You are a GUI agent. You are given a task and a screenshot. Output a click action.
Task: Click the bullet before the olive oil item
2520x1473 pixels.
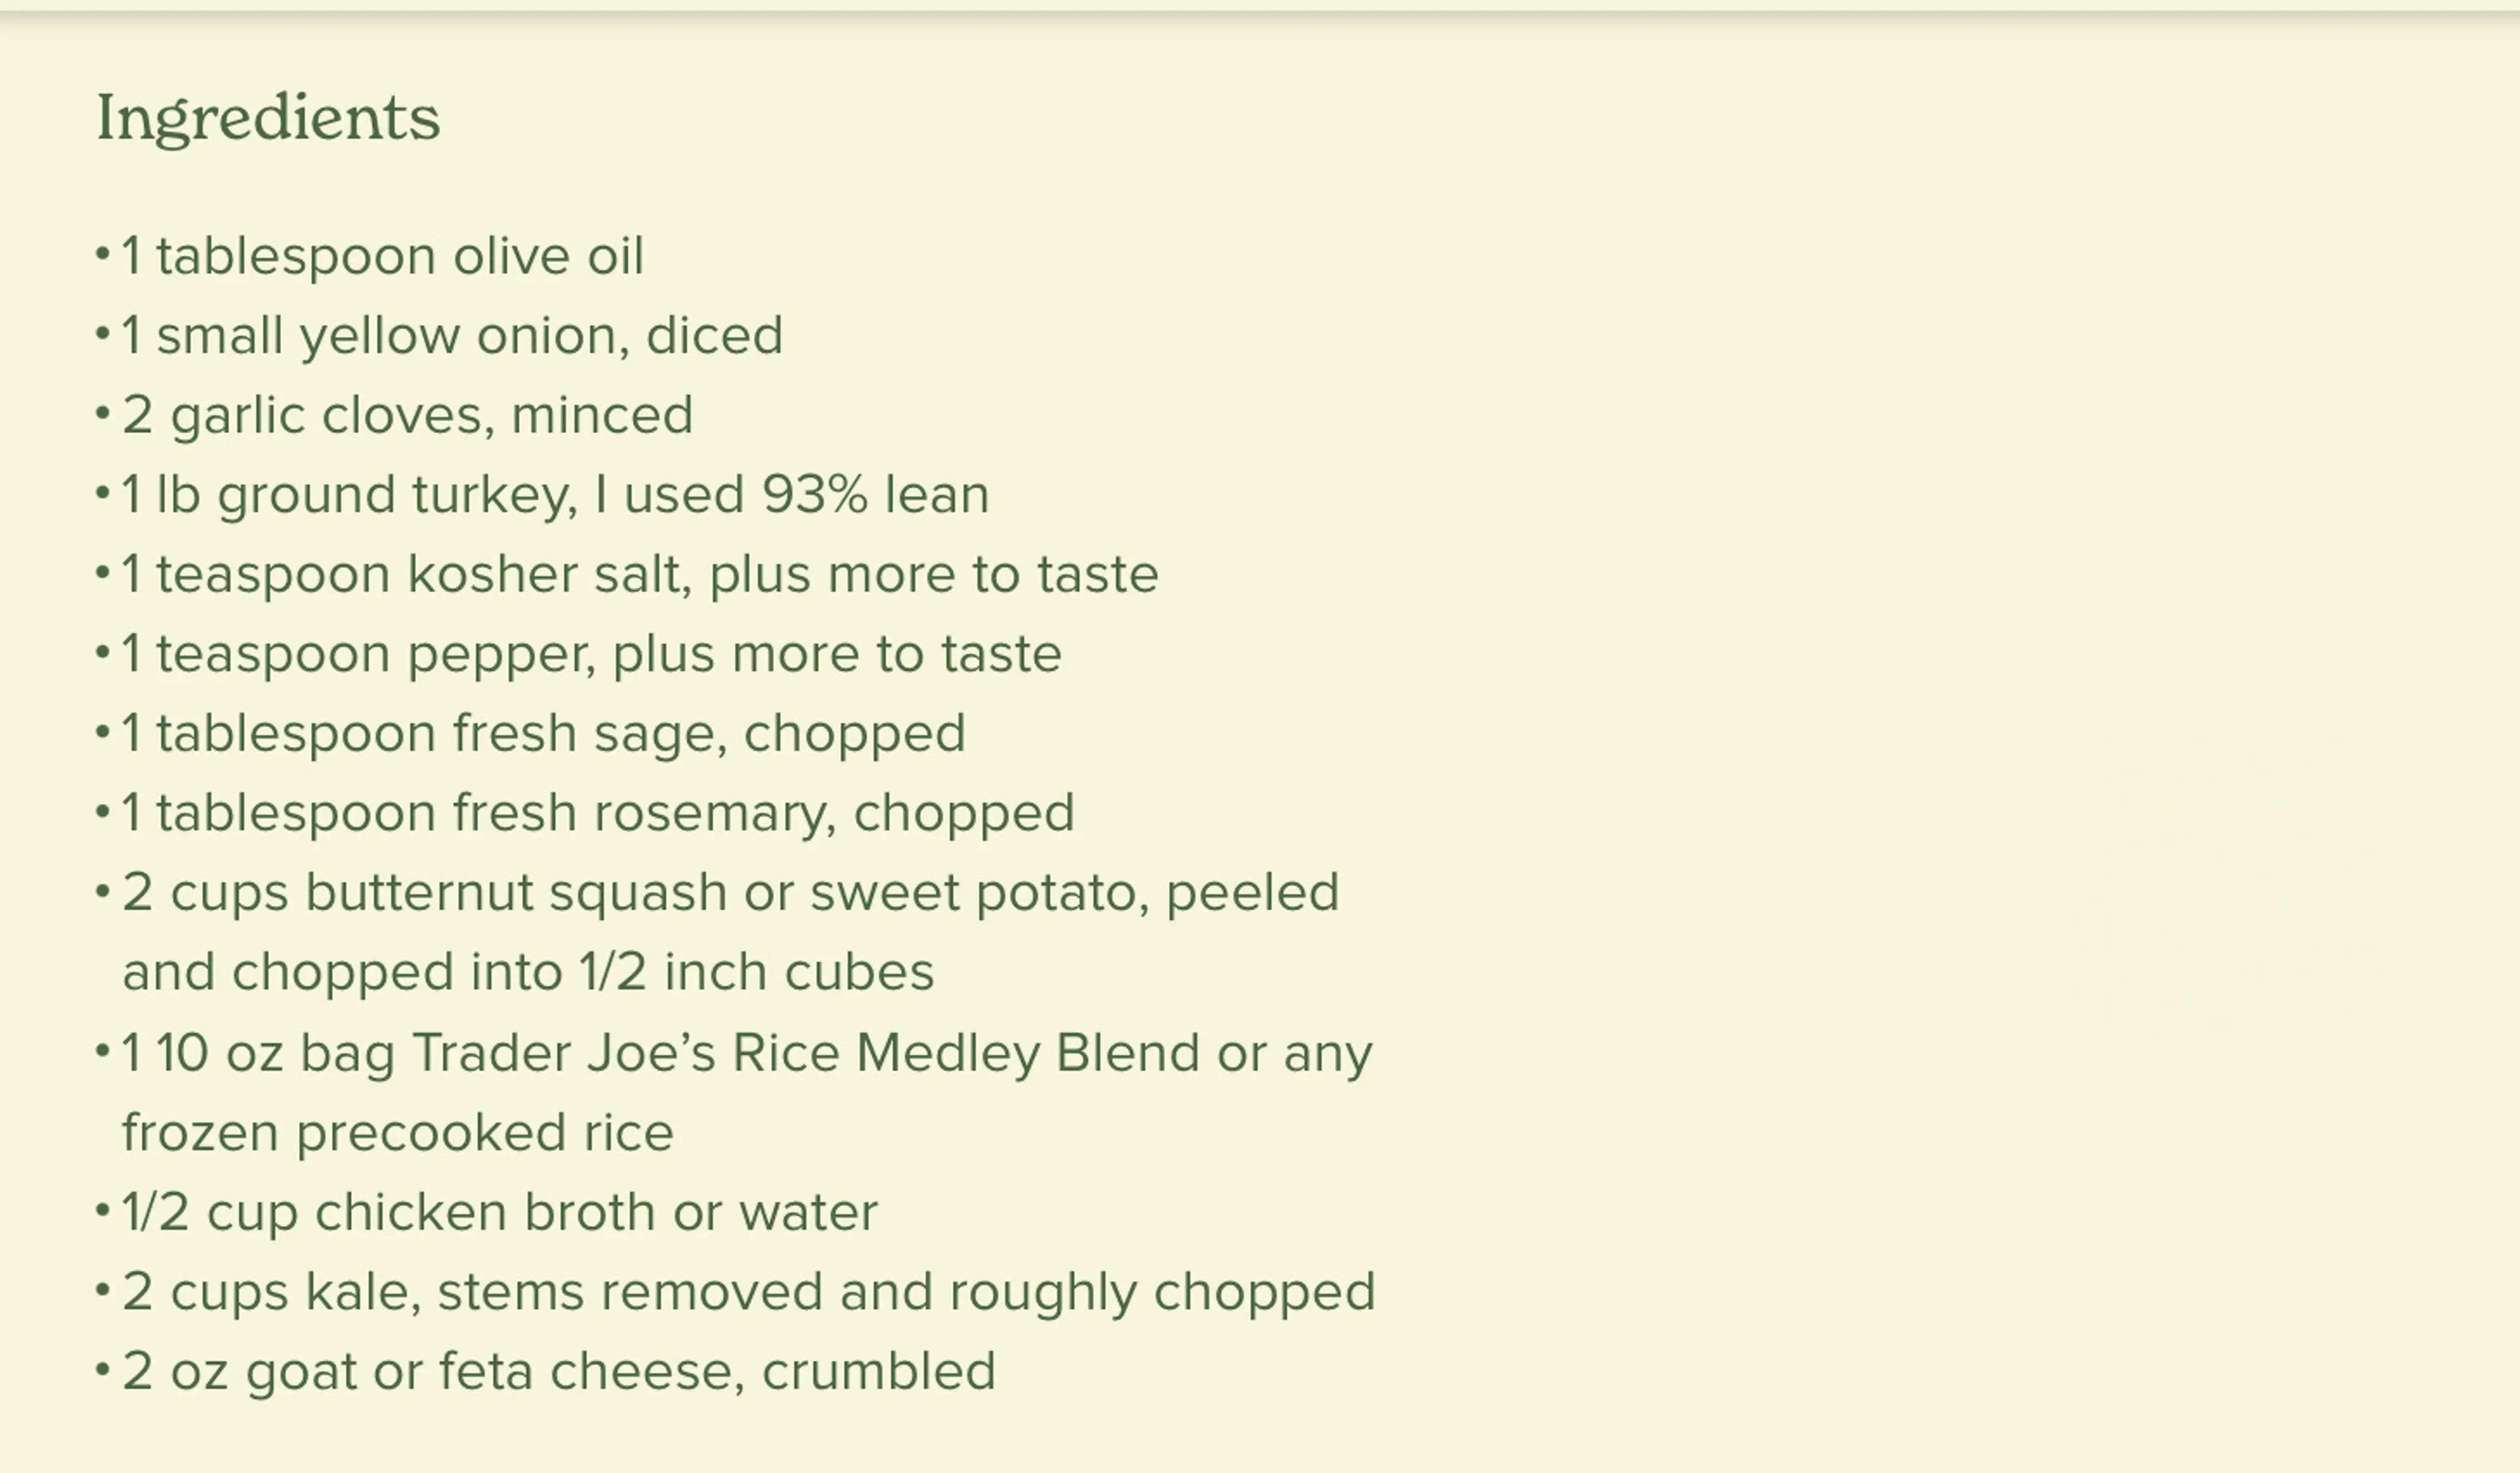tap(102, 254)
